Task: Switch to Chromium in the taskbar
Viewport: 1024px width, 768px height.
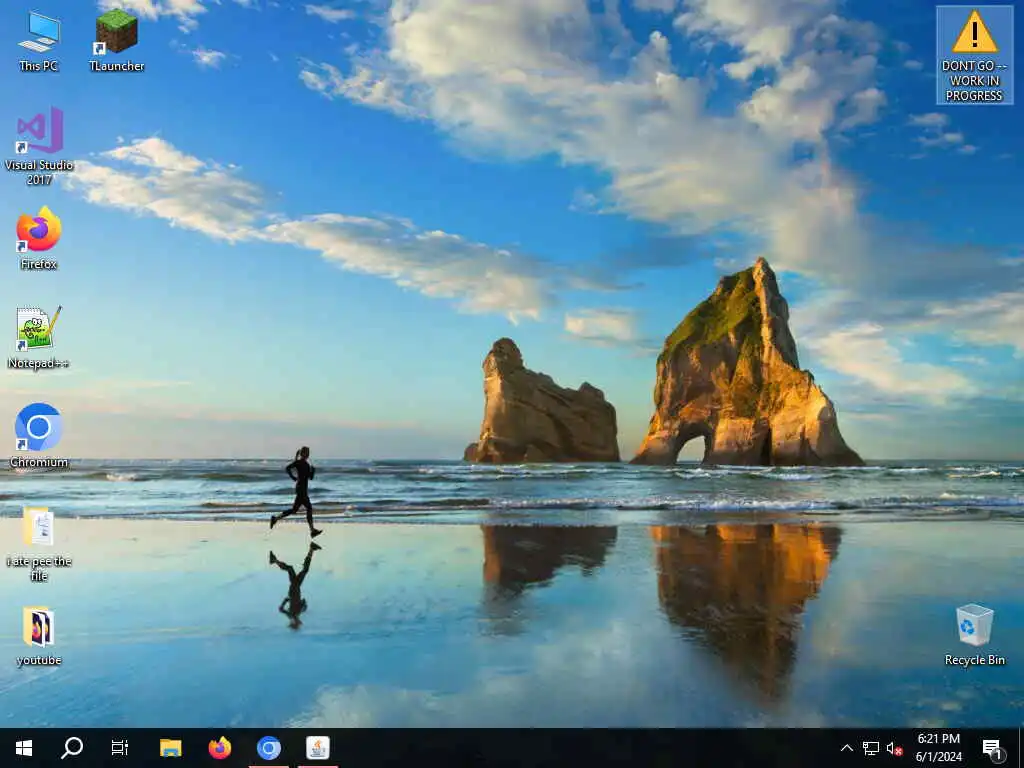Action: click(x=268, y=748)
